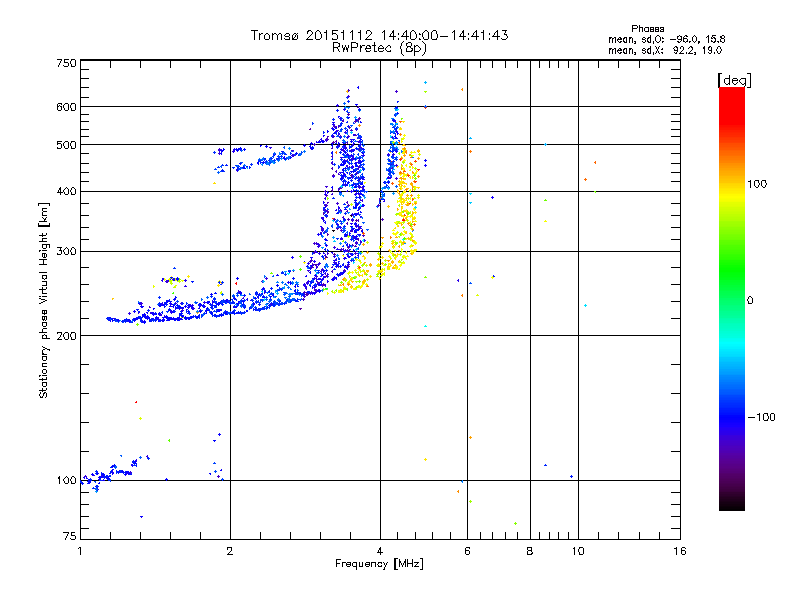
Task: Click the y-axis tick label '400'
Action: click(66, 191)
